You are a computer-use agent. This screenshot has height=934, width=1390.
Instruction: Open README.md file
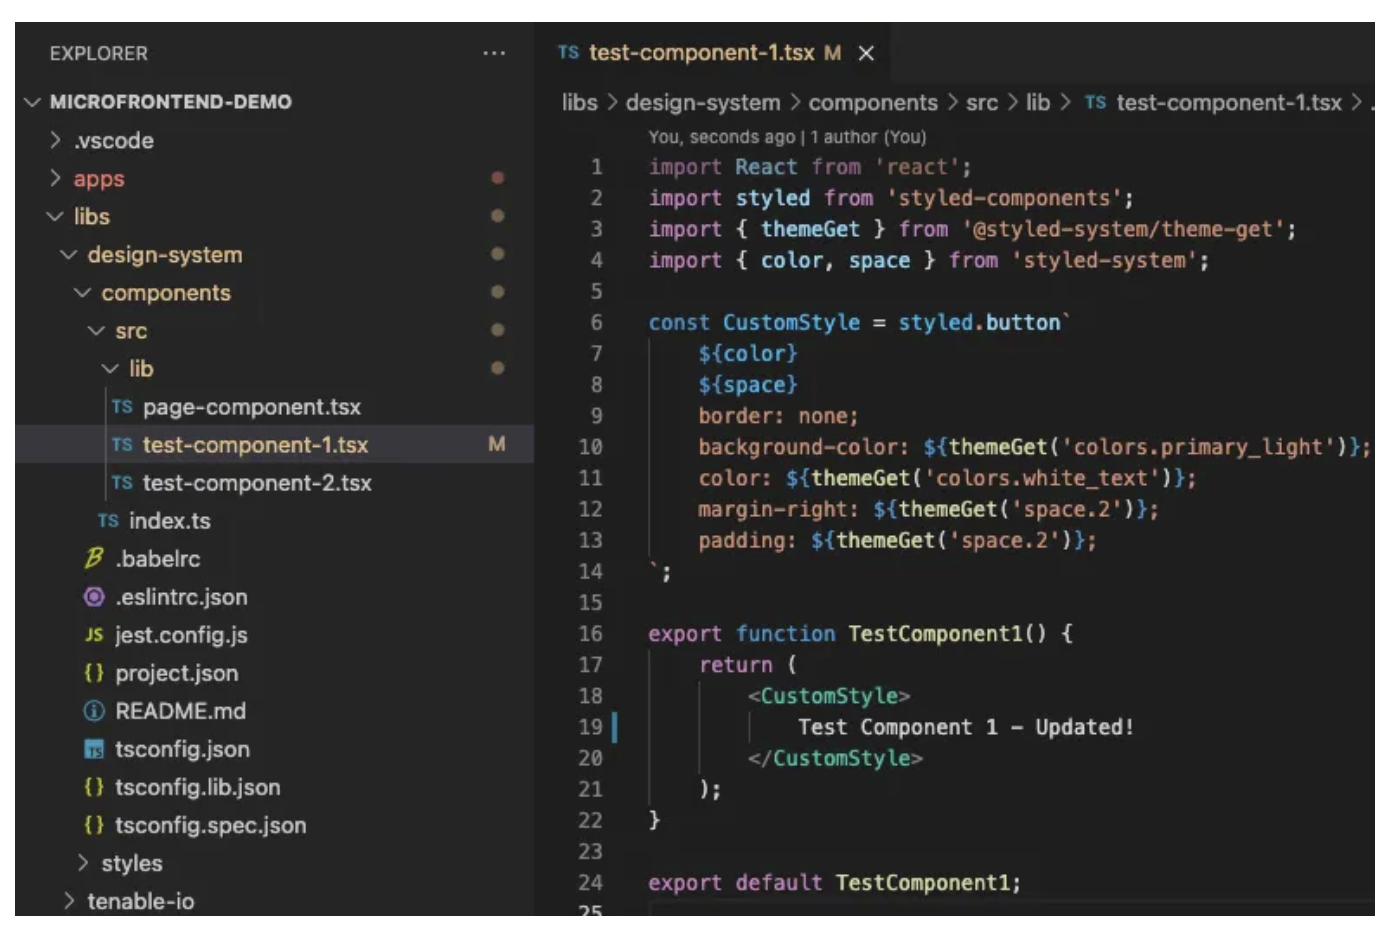(x=181, y=711)
